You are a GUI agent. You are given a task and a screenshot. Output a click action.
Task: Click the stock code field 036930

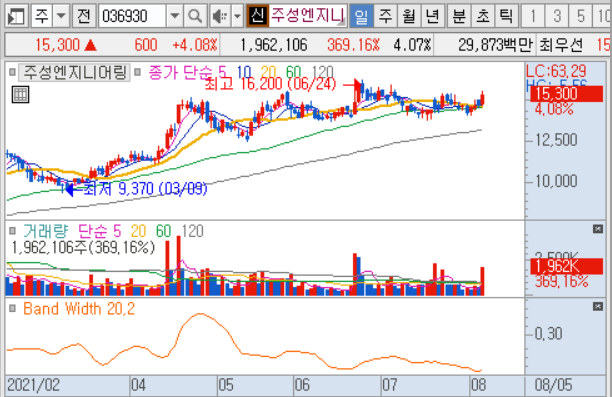[x=133, y=16]
